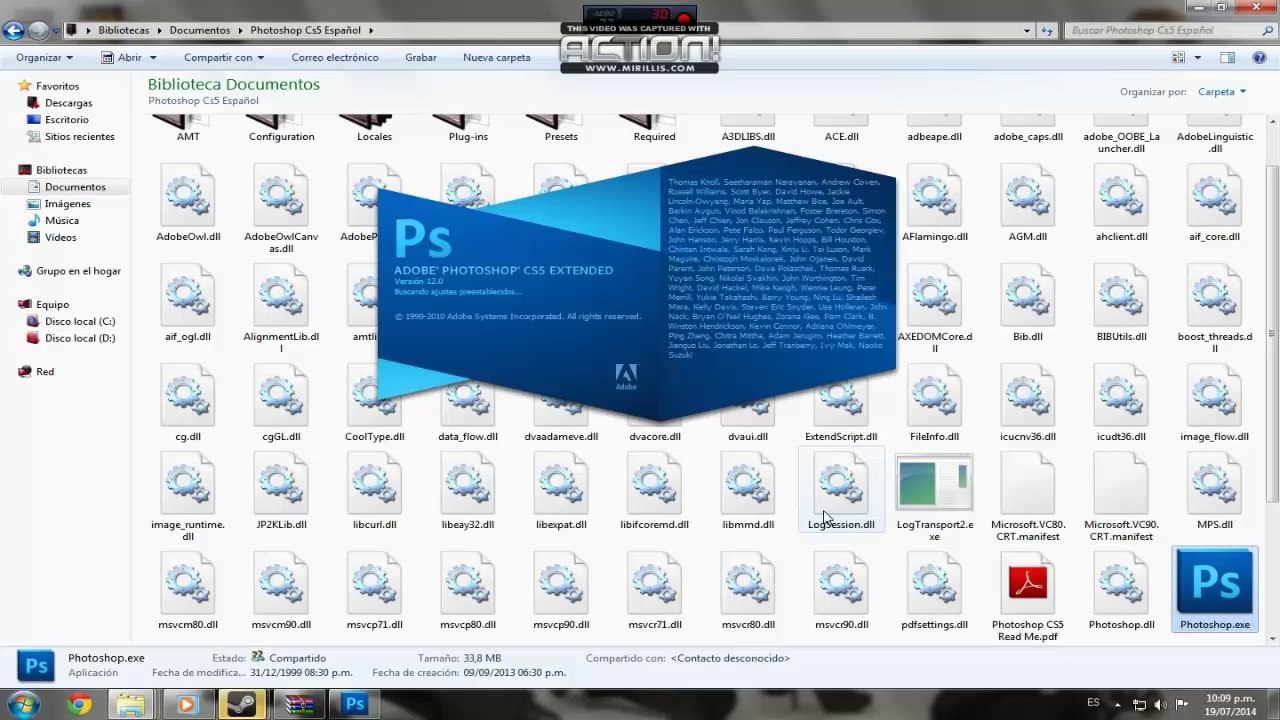Click the vertical scrollbar of file list
This screenshot has height=720, width=1280.
1271,380
